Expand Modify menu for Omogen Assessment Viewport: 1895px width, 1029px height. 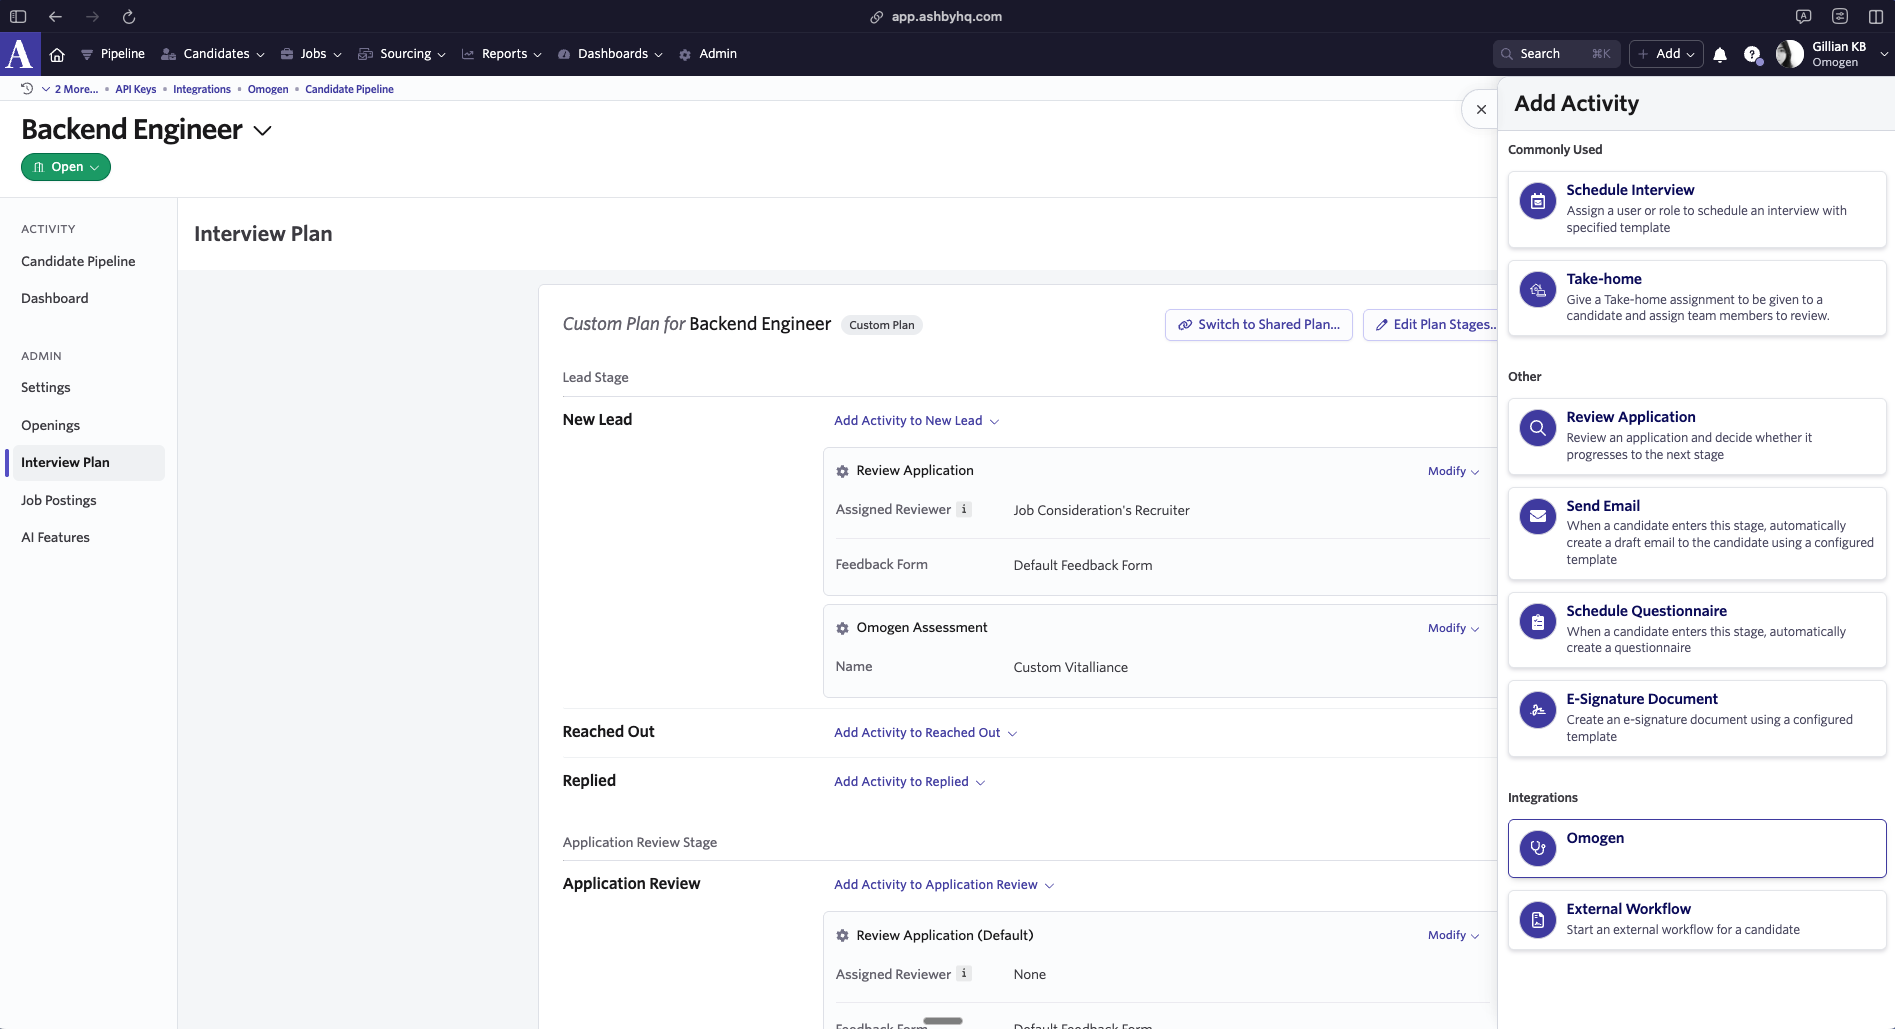pos(1453,628)
